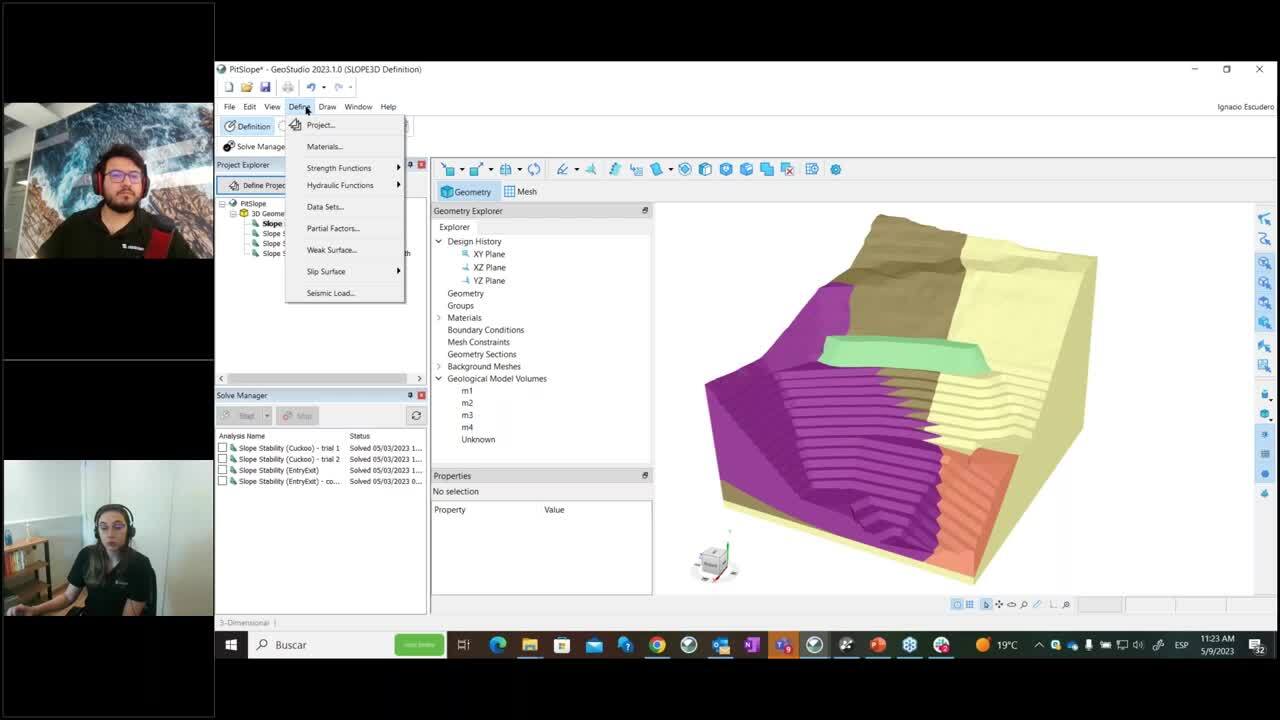1280x720 pixels.
Task: Click the Windows Start button
Action: click(x=231, y=645)
